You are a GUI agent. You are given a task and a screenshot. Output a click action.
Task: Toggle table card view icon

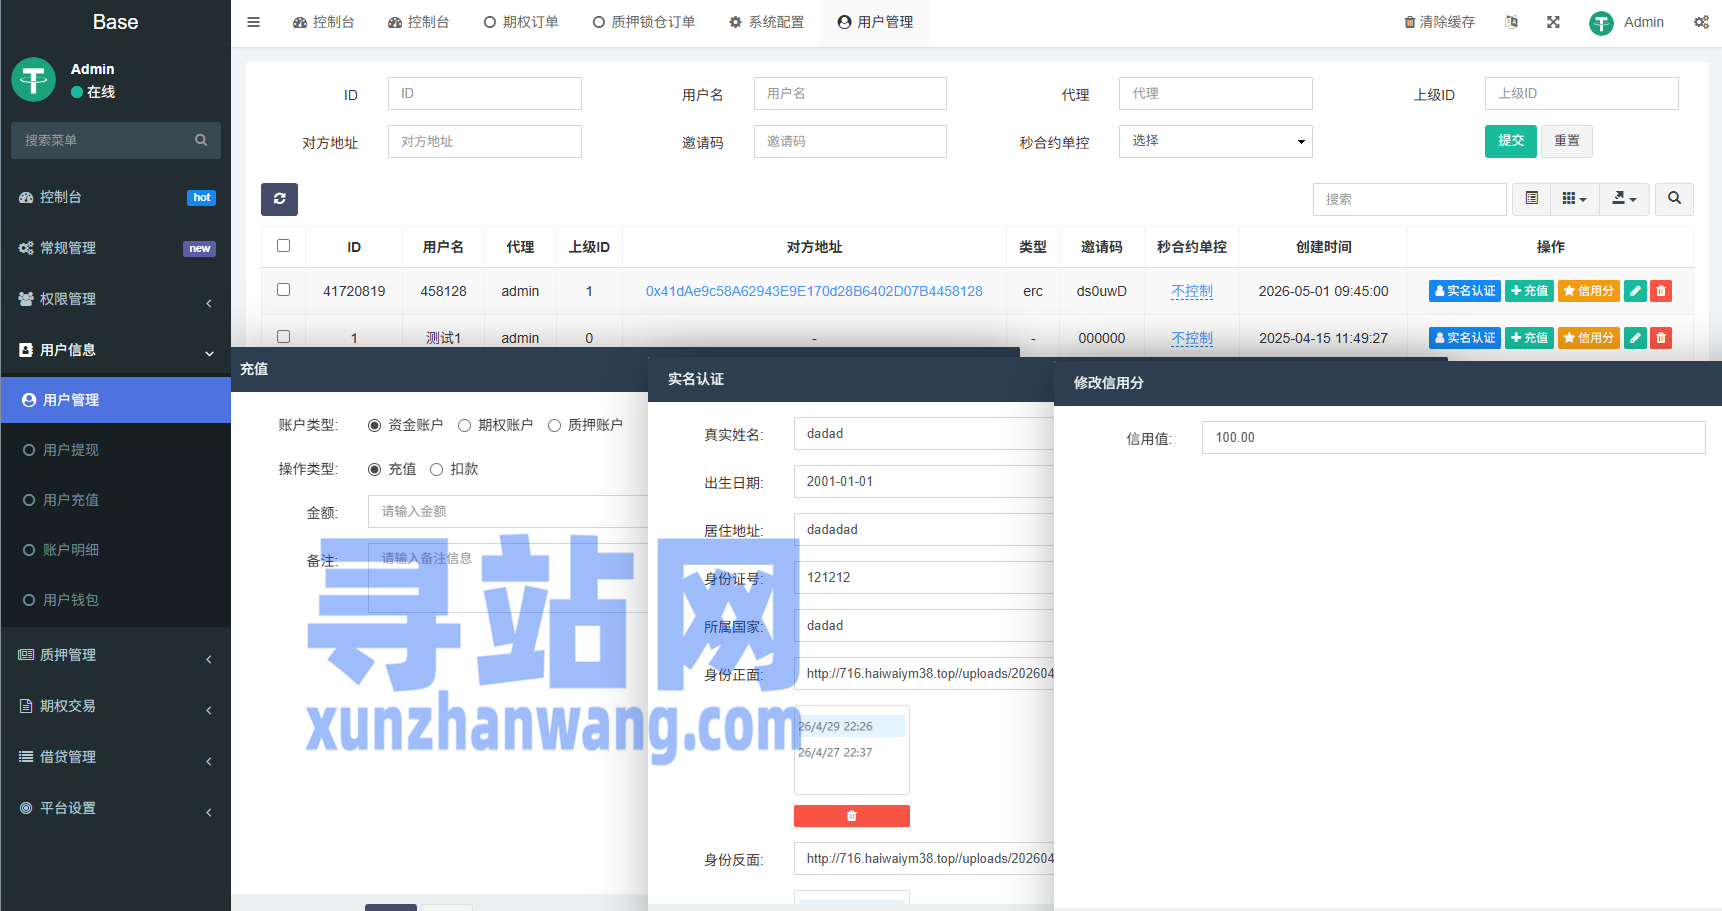(1531, 199)
